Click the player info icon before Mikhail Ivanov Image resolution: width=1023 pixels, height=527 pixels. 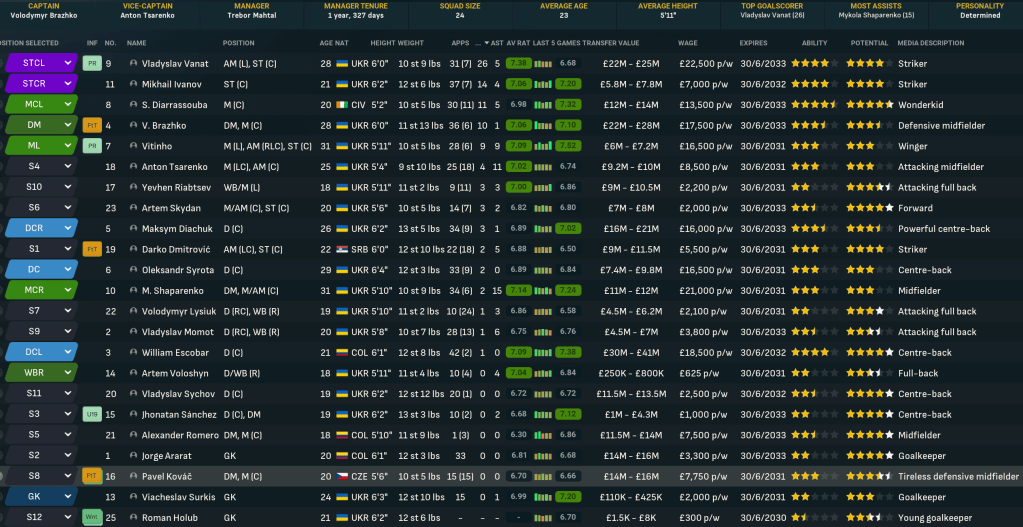click(133, 84)
